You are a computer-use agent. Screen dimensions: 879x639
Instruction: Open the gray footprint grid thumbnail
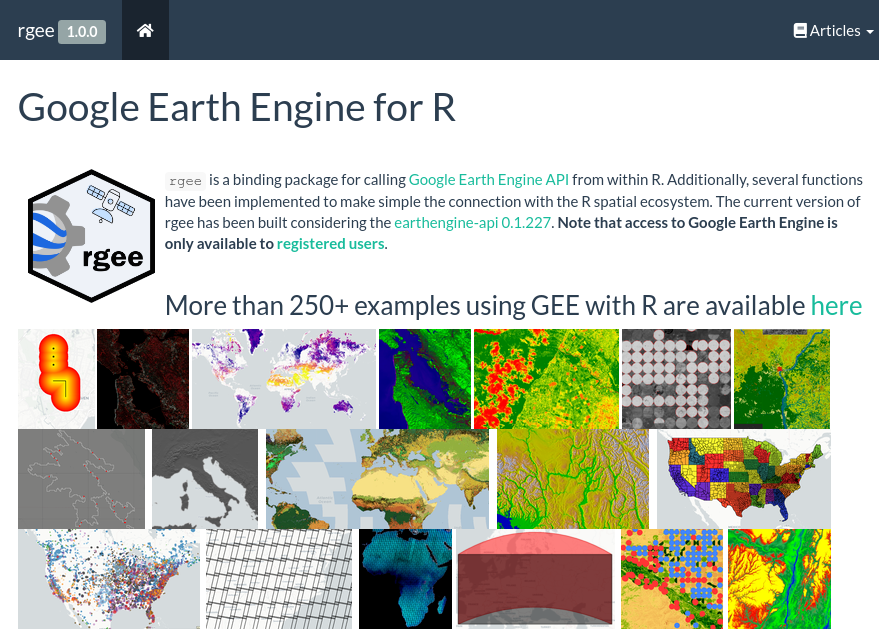(x=279, y=579)
